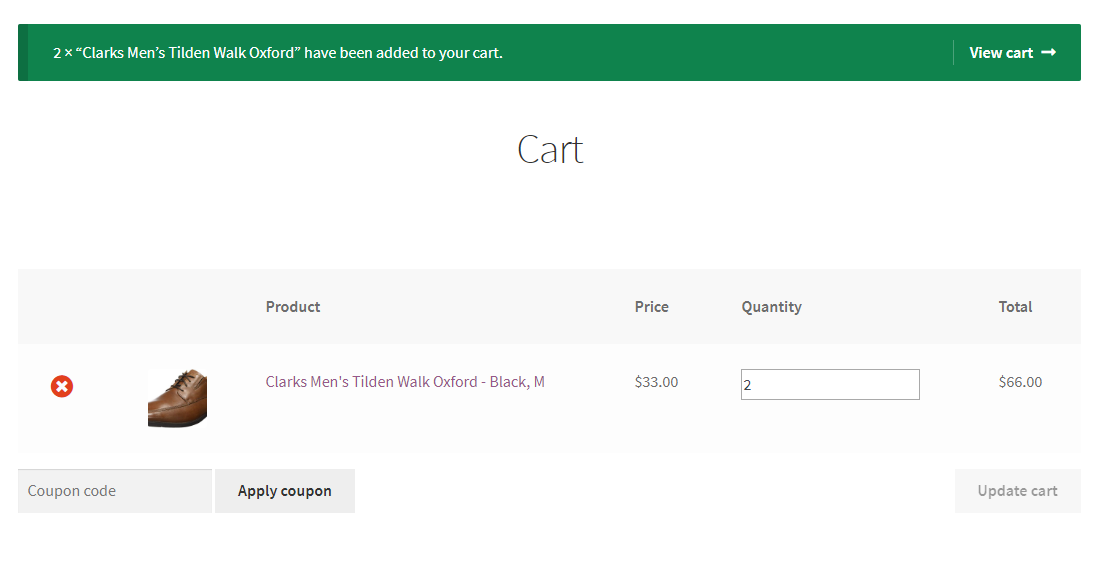The image size is (1097, 563).
Task: Click the arrow icon beside View cart
Action: click(1048, 52)
